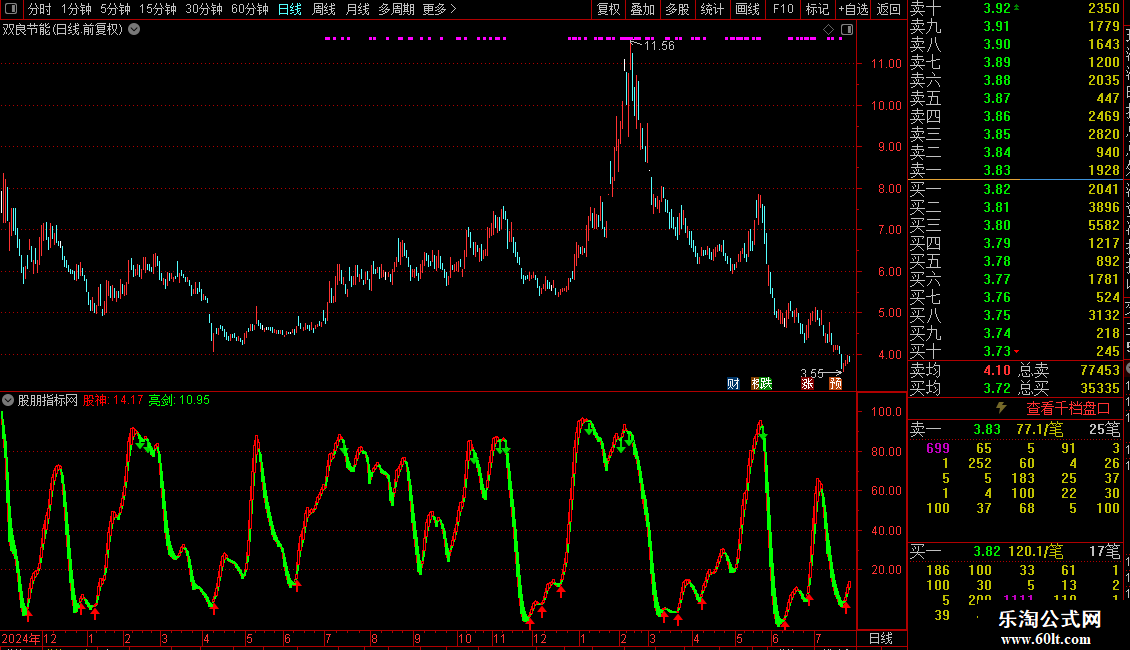
Task: Click the 预 orange forecast marker
Action: 835,383
